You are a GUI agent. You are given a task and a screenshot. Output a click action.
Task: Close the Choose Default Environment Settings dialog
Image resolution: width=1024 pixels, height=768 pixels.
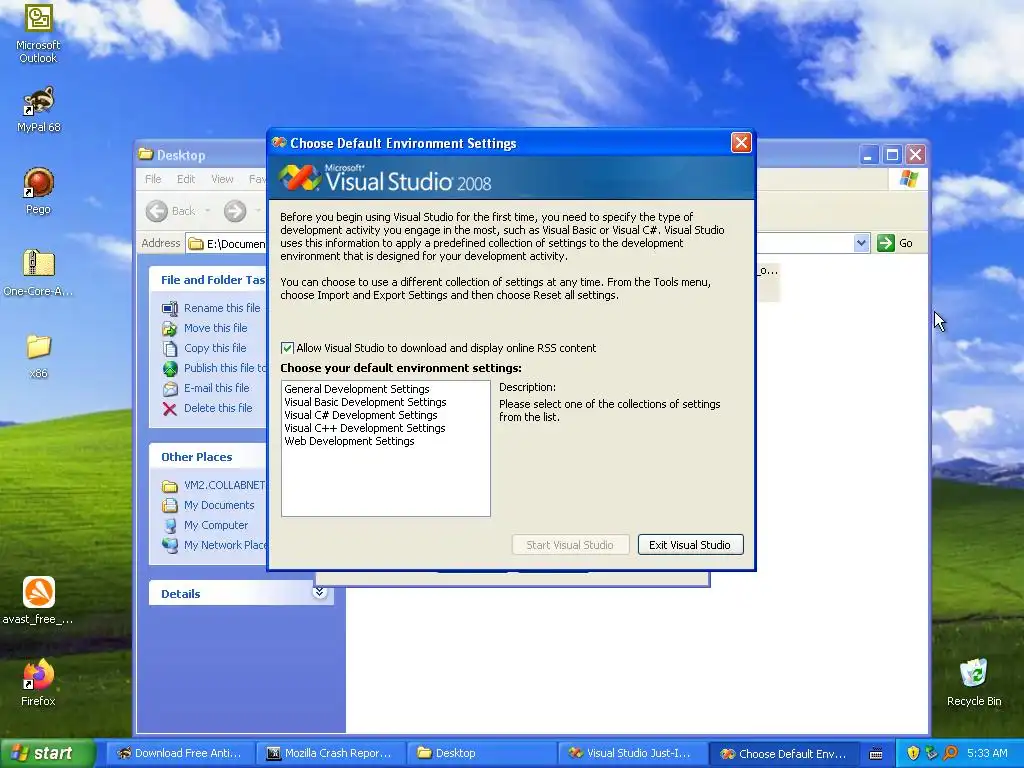click(741, 142)
